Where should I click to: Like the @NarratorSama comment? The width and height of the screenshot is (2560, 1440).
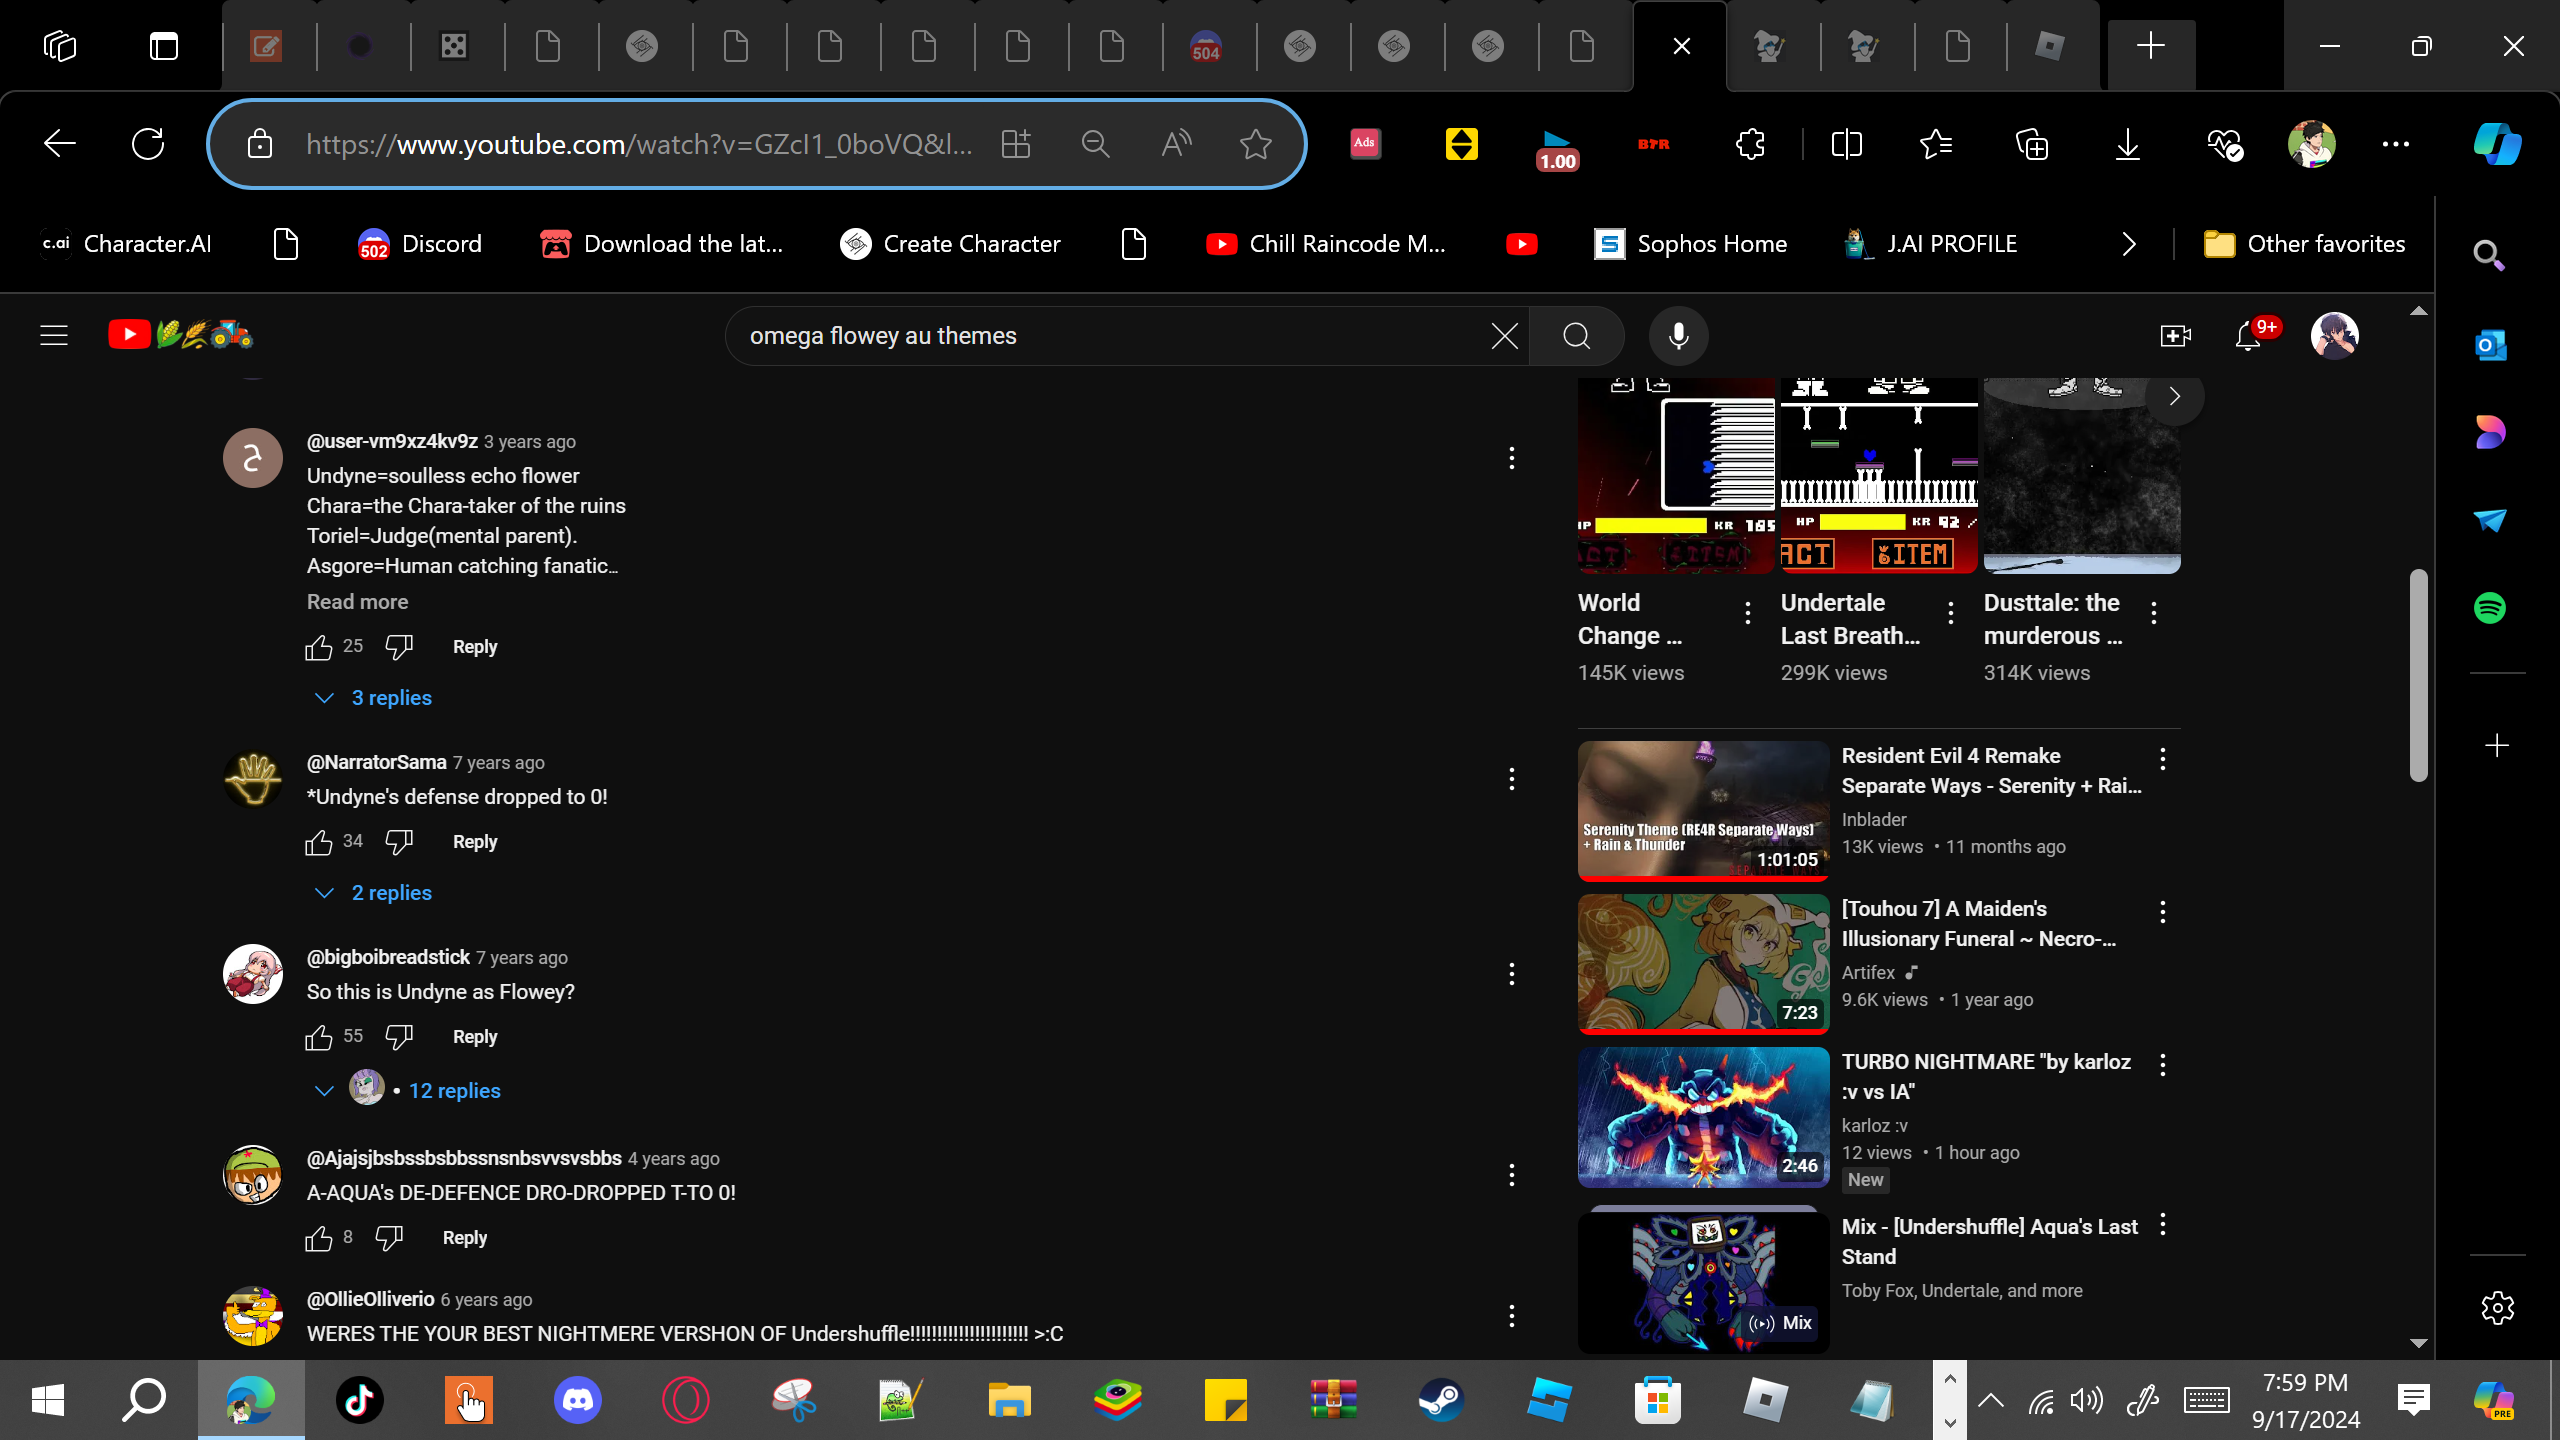(319, 843)
